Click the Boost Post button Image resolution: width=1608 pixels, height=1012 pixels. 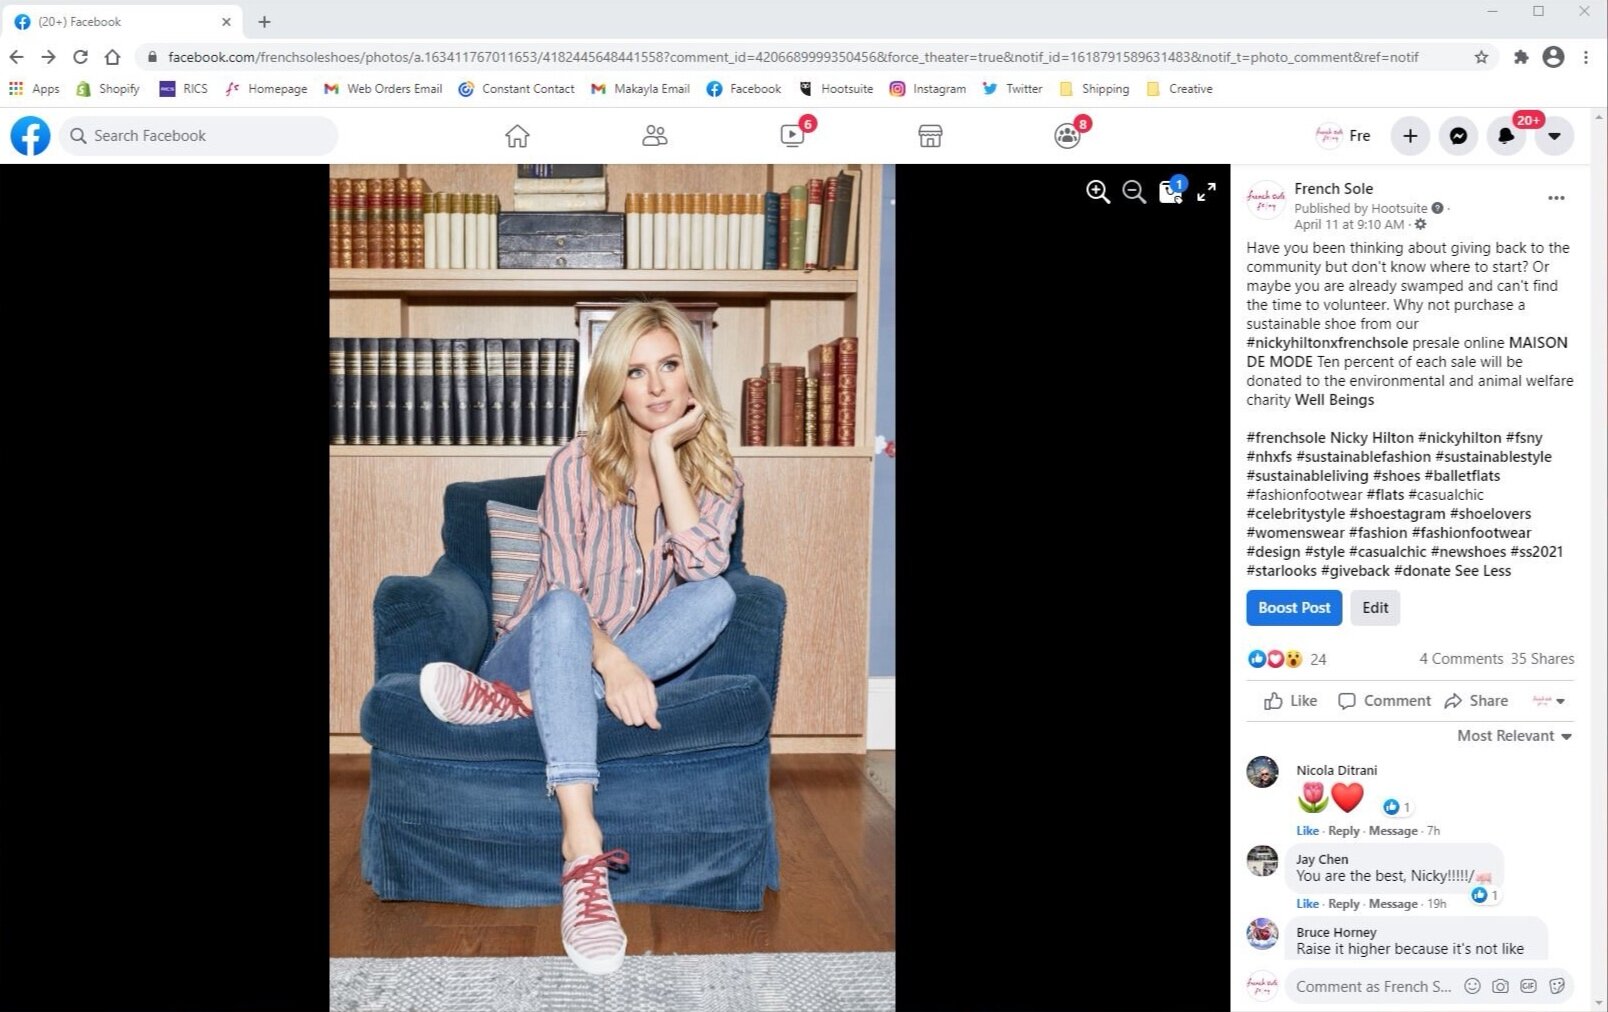click(1294, 608)
